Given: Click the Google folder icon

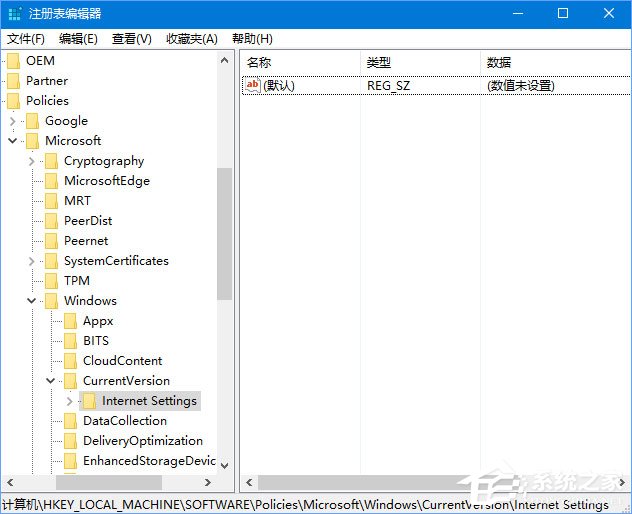Looking at the screenshot, I should point(32,121).
